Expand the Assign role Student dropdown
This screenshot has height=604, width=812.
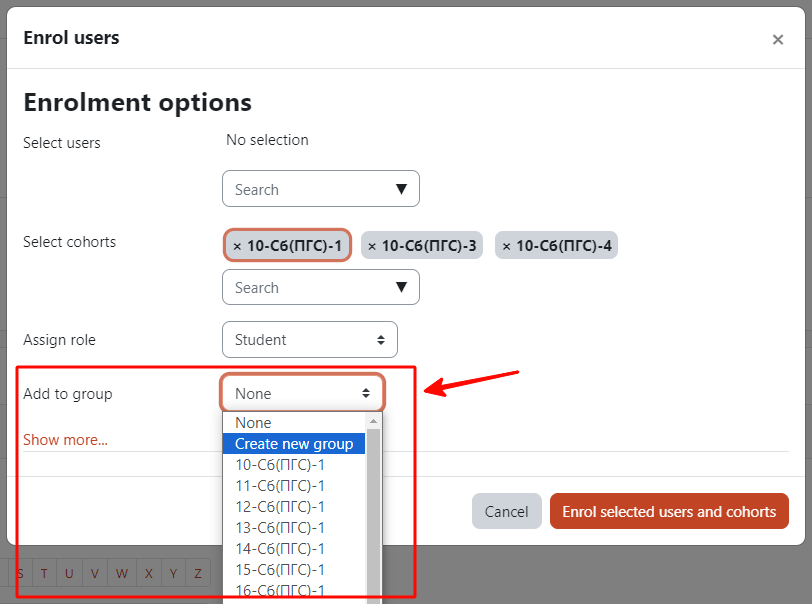(x=310, y=340)
